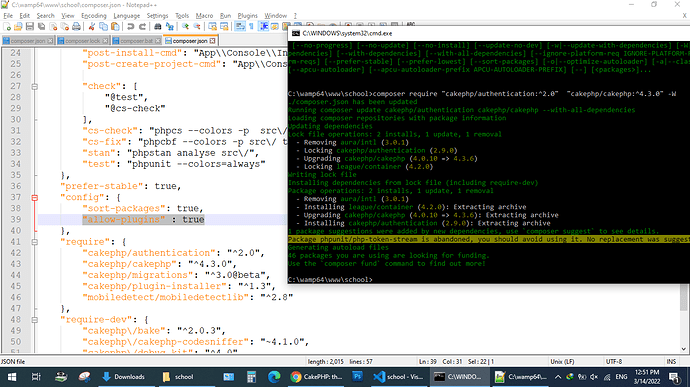The width and height of the screenshot is (690, 387).
Task: Open the Macro menu
Action: pyautogui.click(x=204, y=15)
